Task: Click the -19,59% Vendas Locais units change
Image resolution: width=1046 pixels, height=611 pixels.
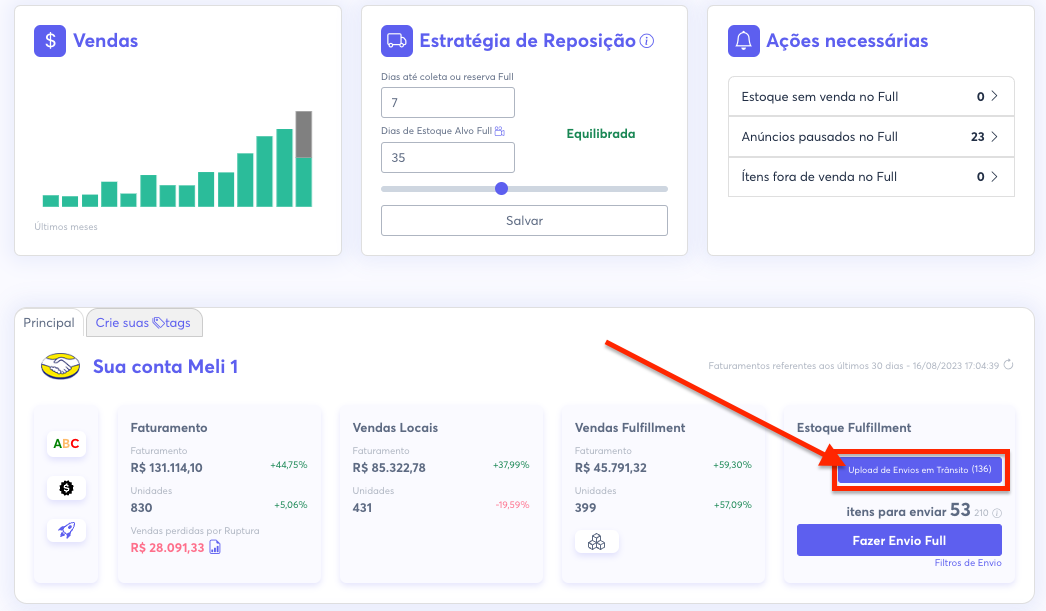Action: 512,505
